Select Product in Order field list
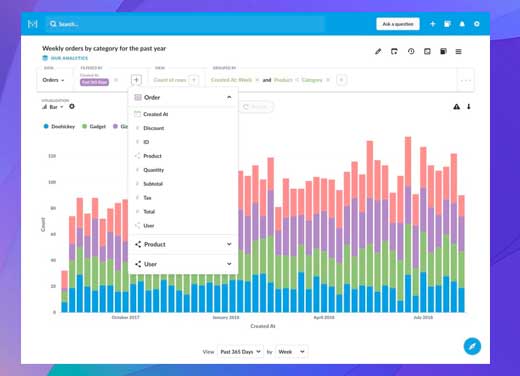Screen dimensions: 520x376 [183, 156]
